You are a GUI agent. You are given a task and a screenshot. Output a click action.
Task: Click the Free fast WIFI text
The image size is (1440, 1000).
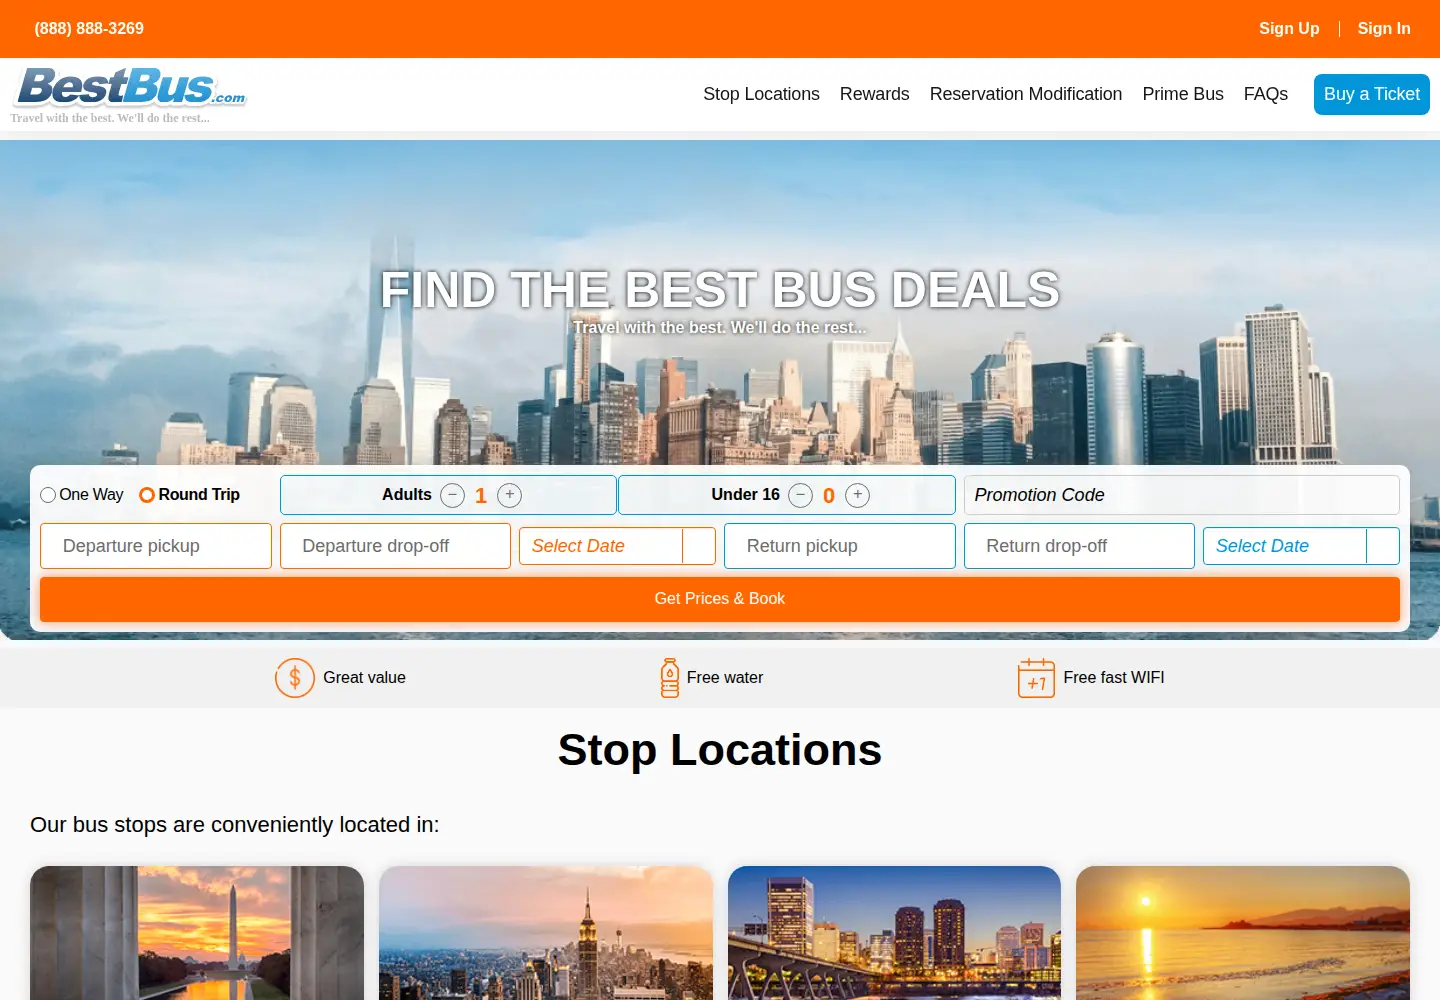pyautogui.click(x=1114, y=678)
